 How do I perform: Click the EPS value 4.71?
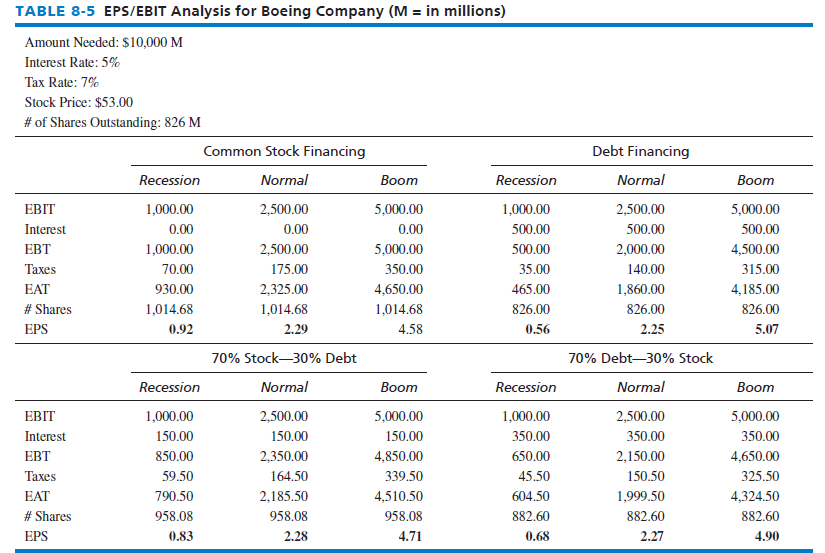coord(408,536)
